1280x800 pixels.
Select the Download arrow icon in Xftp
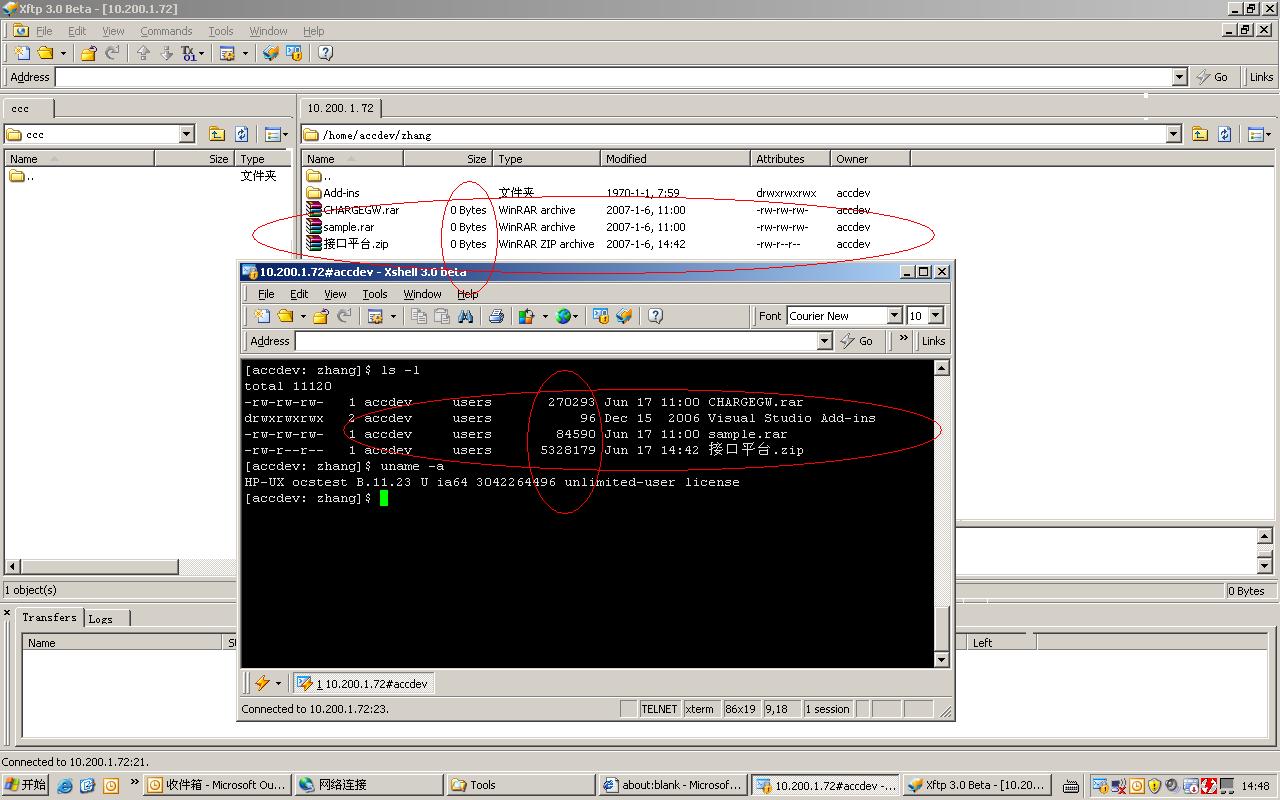coord(167,53)
